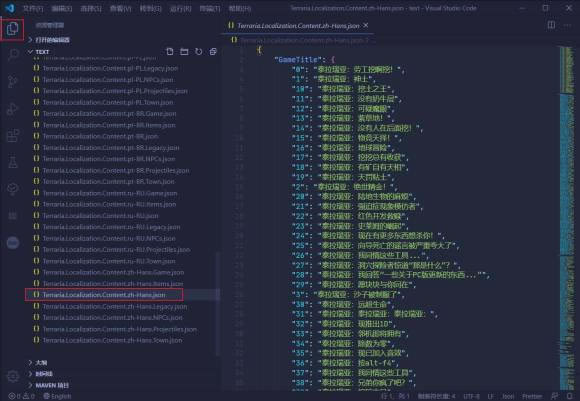This screenshot has width=580, height=401.
Task: Click the New Folder icon in explorer
Action: [x=184, y=51]
